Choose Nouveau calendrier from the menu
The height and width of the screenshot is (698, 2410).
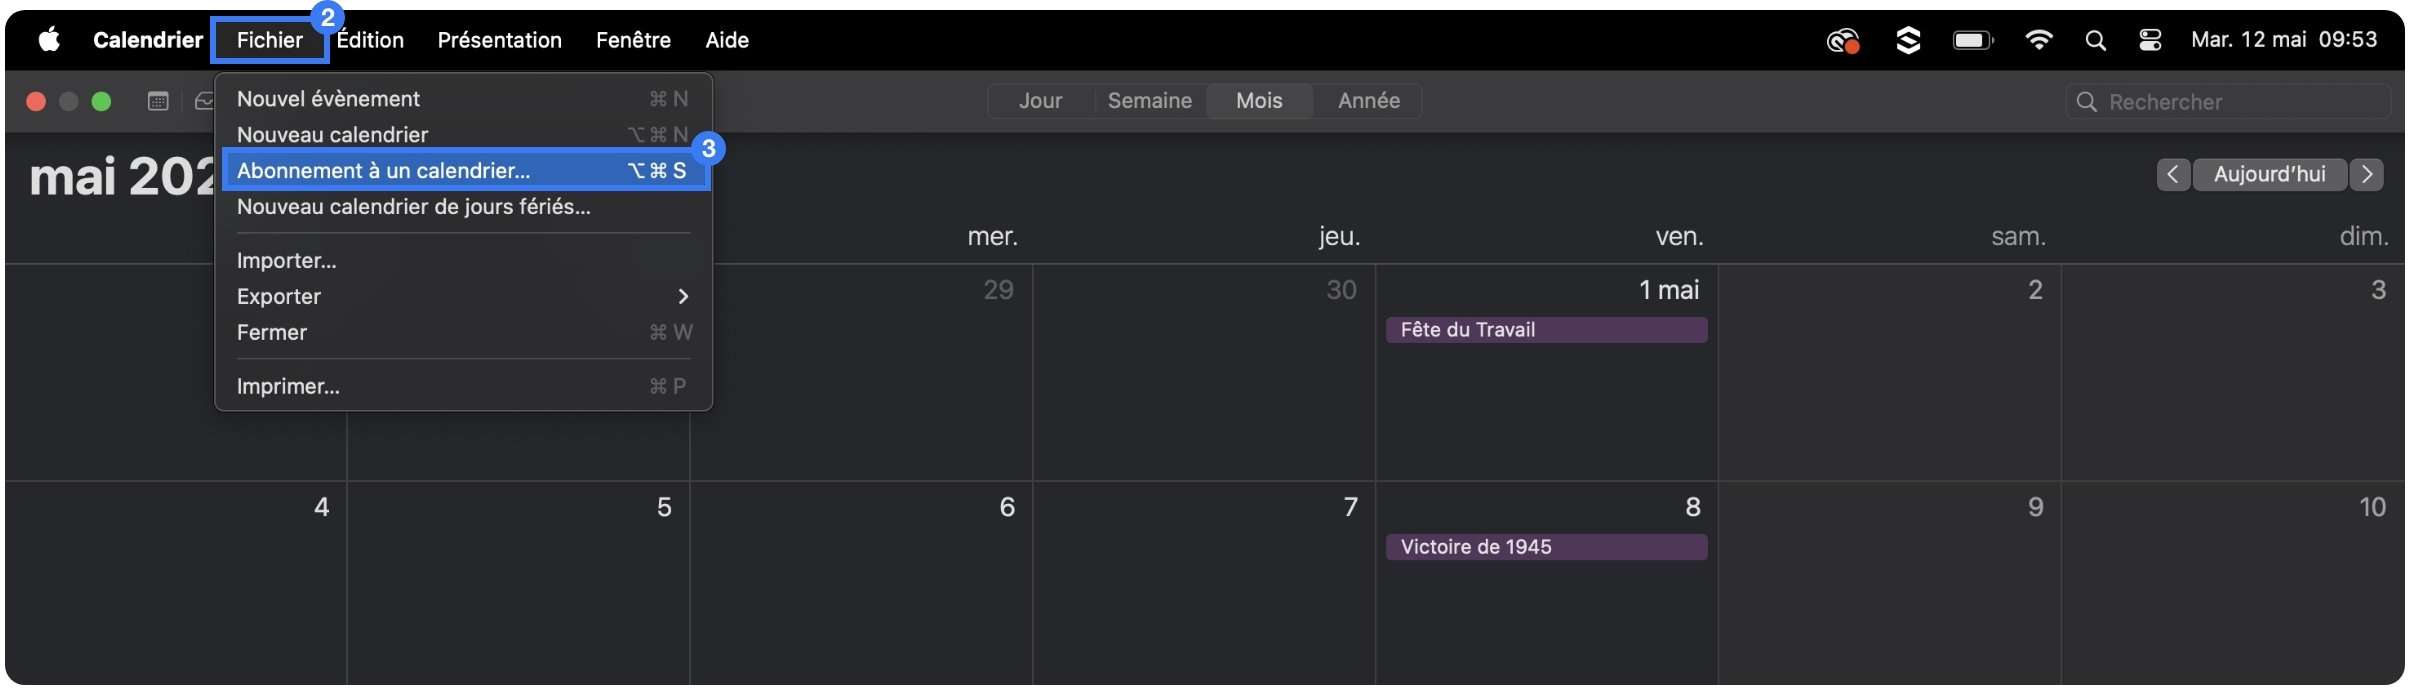464,134
